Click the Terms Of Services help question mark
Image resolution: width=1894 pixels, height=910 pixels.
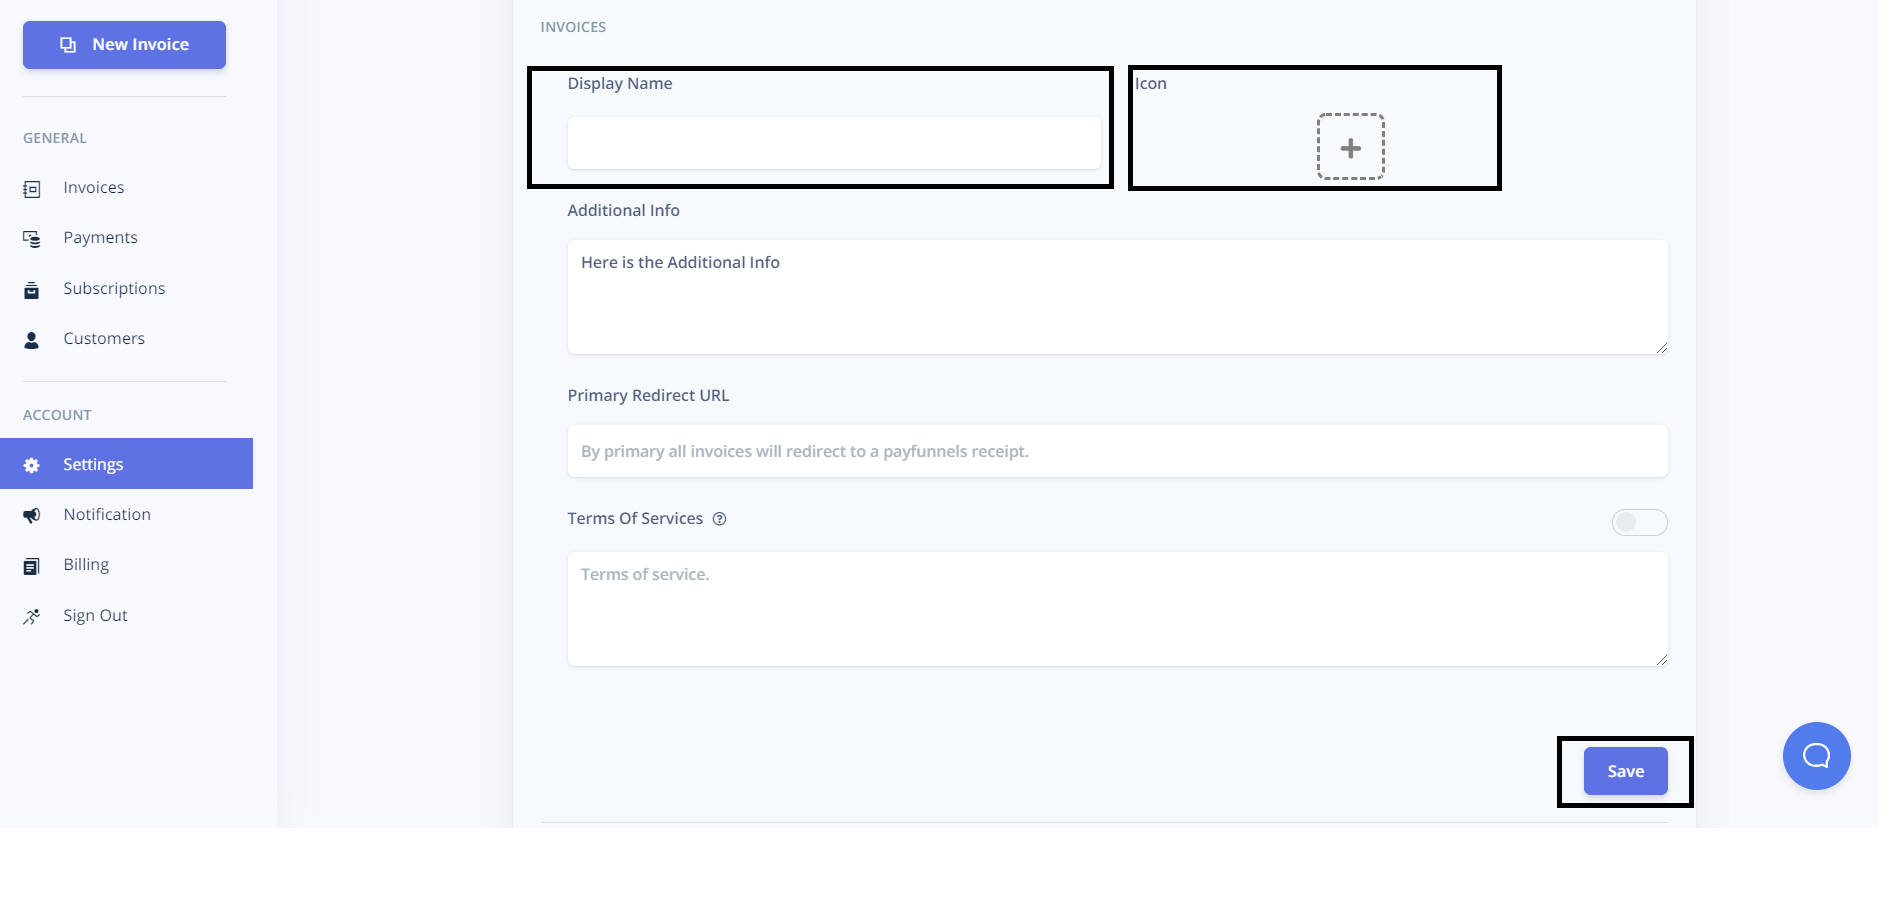pos(721,518)
